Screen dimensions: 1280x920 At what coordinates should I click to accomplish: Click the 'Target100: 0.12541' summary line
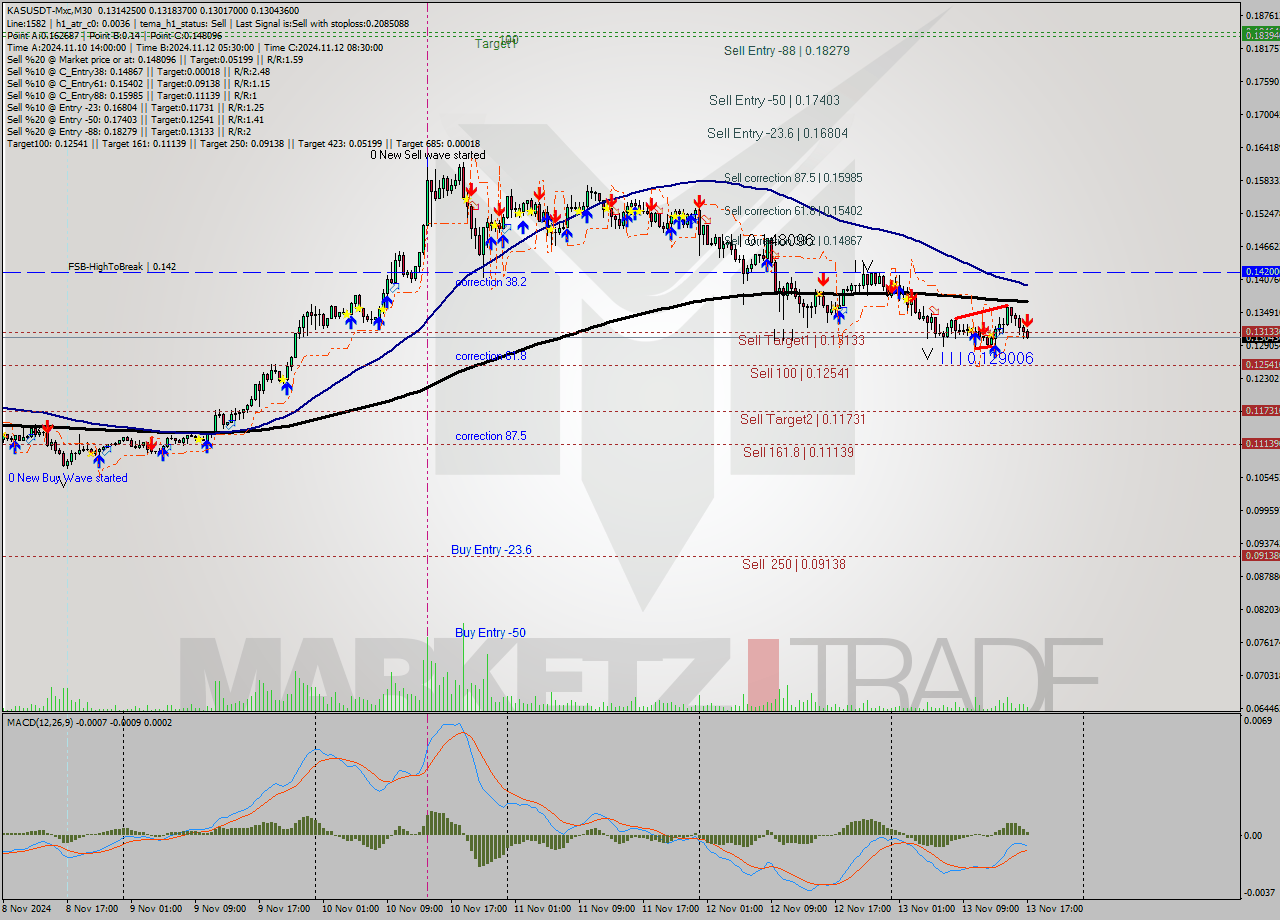tap(243, 143)
